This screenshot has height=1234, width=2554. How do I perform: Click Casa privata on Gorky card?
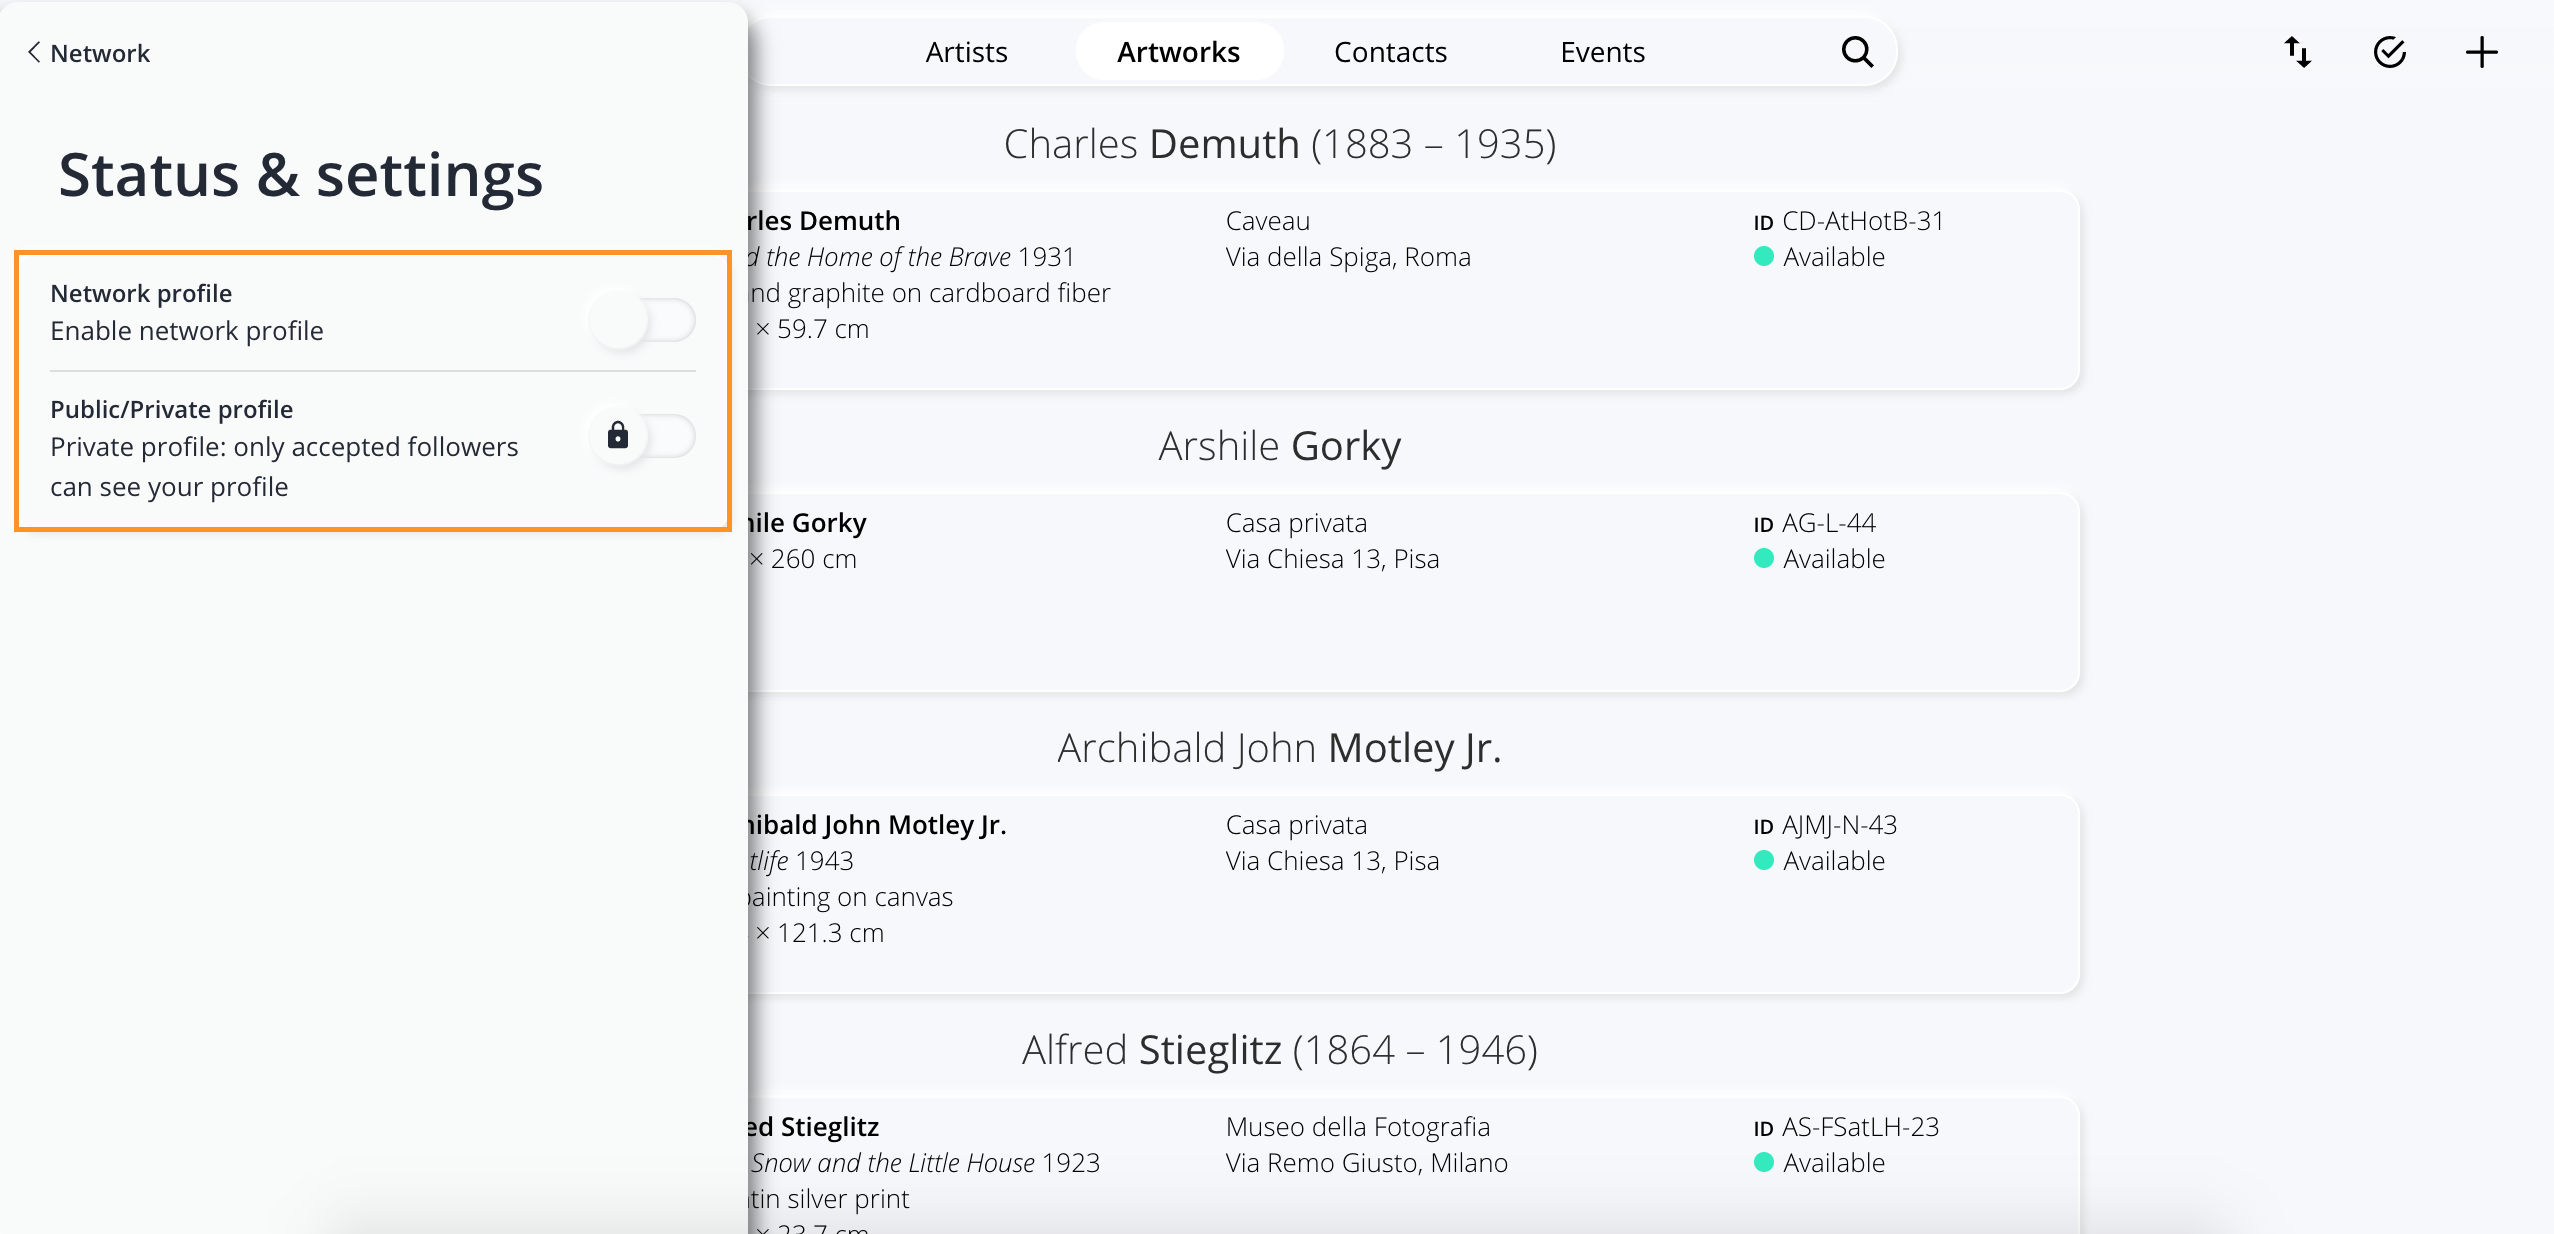pyautogui.click(x=1296, y=523)
